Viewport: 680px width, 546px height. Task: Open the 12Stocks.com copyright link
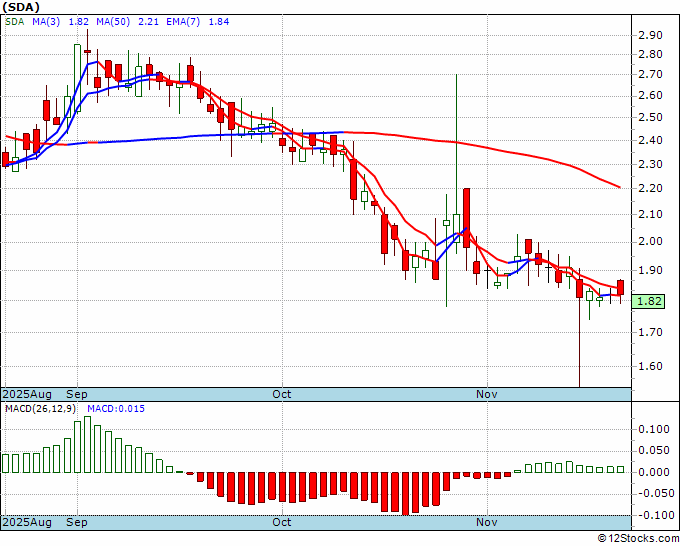(x=638, y=539)
